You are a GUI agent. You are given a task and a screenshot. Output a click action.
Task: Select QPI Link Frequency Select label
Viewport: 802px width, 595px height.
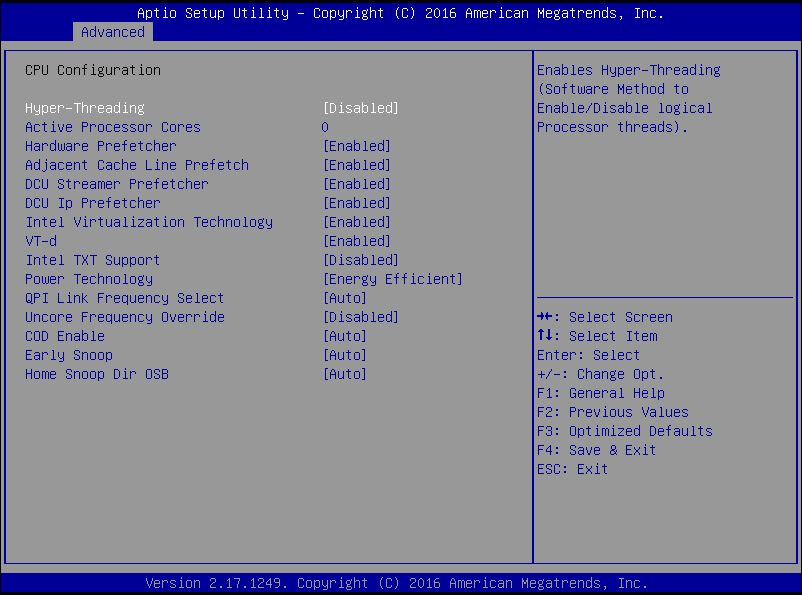[125, 298]
